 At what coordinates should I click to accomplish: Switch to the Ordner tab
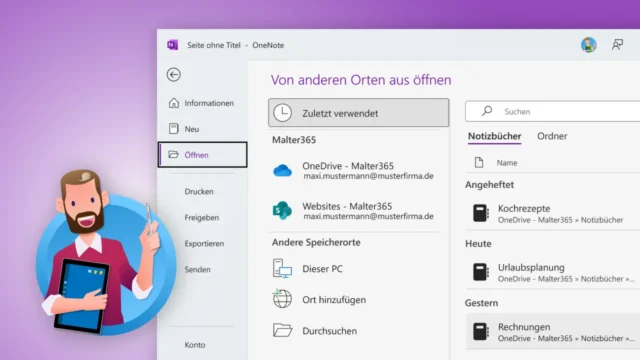pos(552,136)
